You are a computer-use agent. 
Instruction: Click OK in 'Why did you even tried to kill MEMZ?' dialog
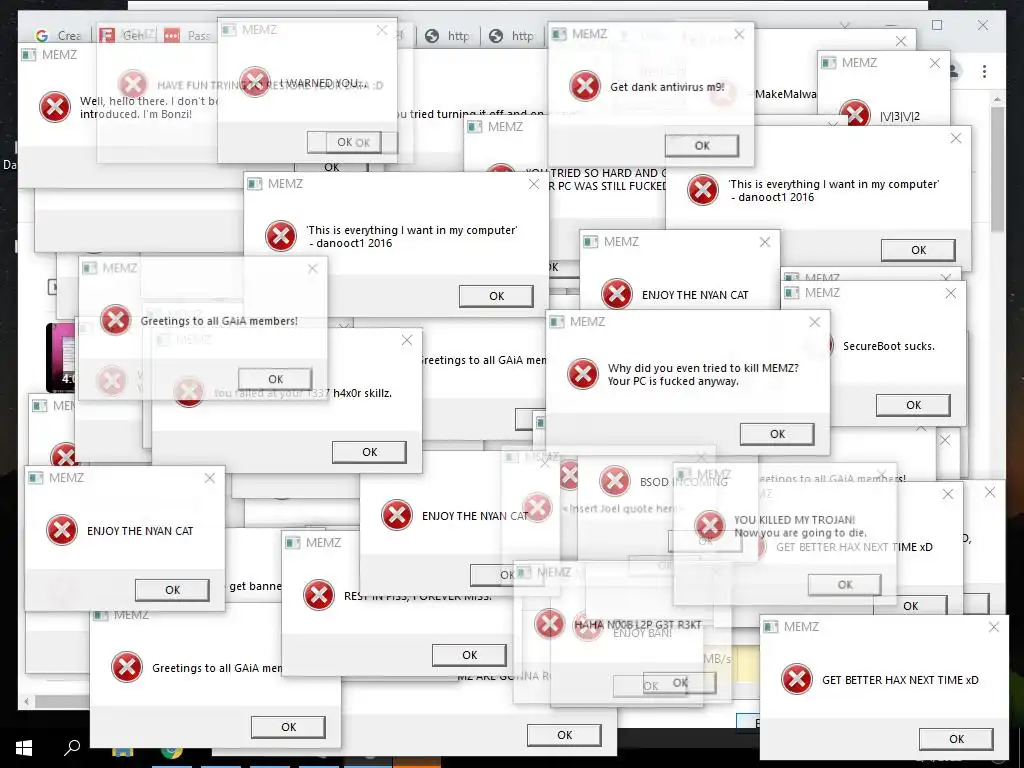pos(777,434)
